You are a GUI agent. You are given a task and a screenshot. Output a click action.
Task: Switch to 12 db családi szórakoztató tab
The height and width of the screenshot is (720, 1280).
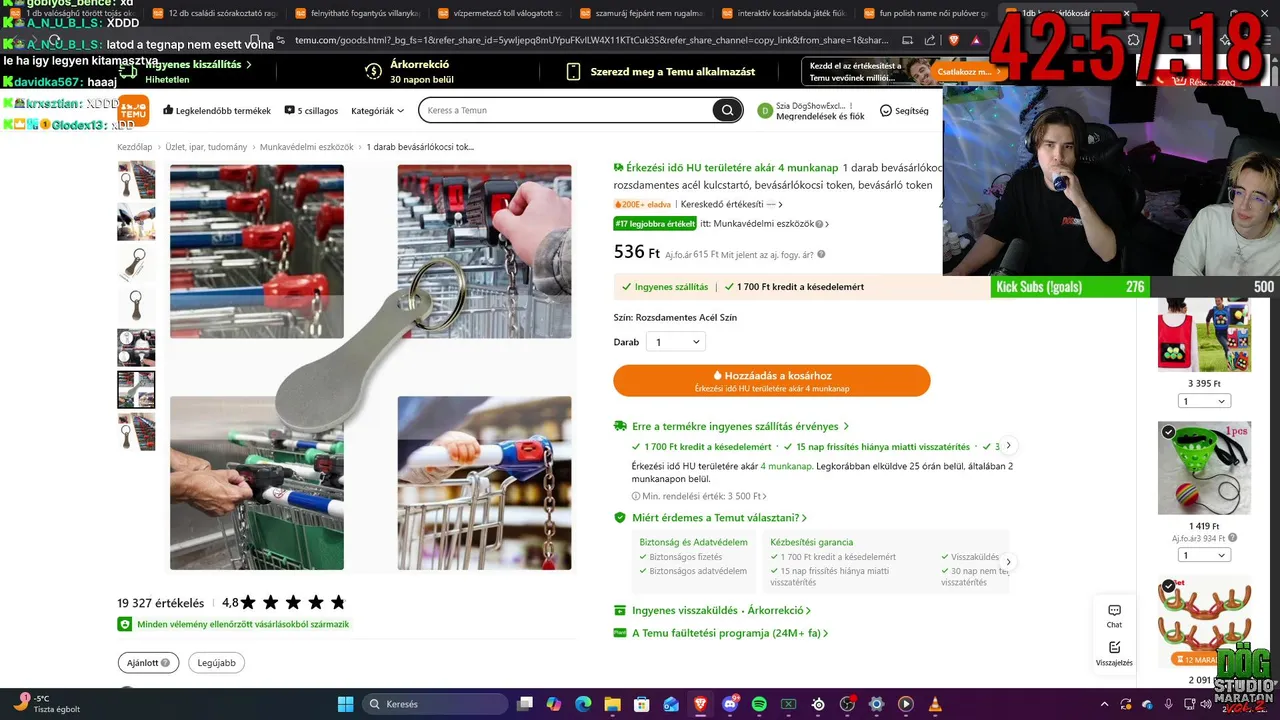tap(215, 13)
